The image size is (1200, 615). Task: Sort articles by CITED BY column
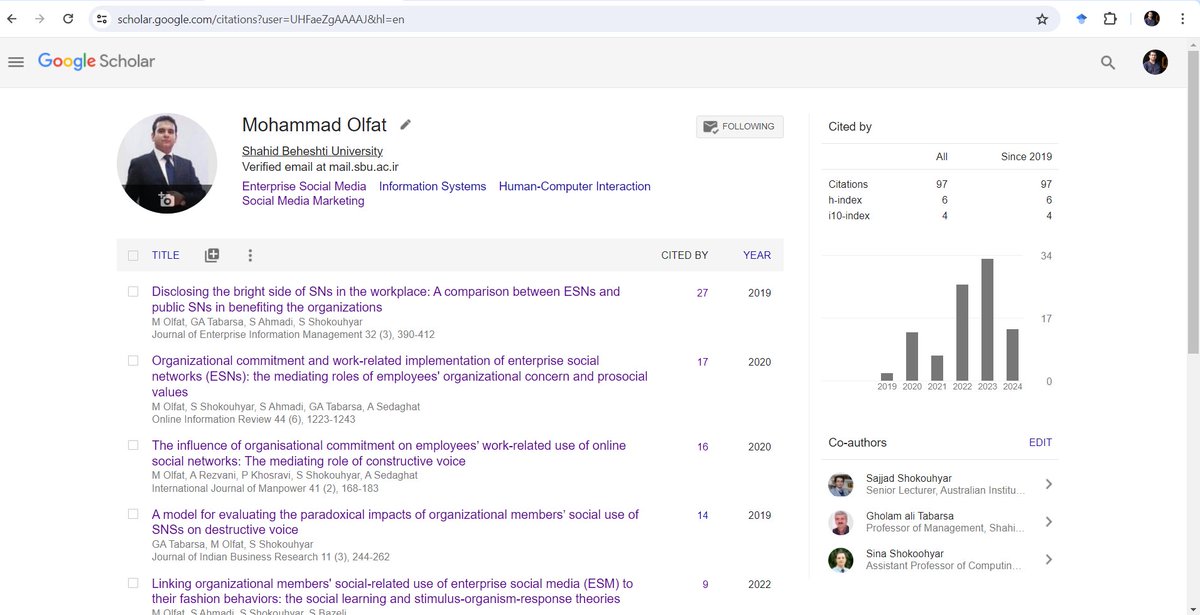(685, 255)
